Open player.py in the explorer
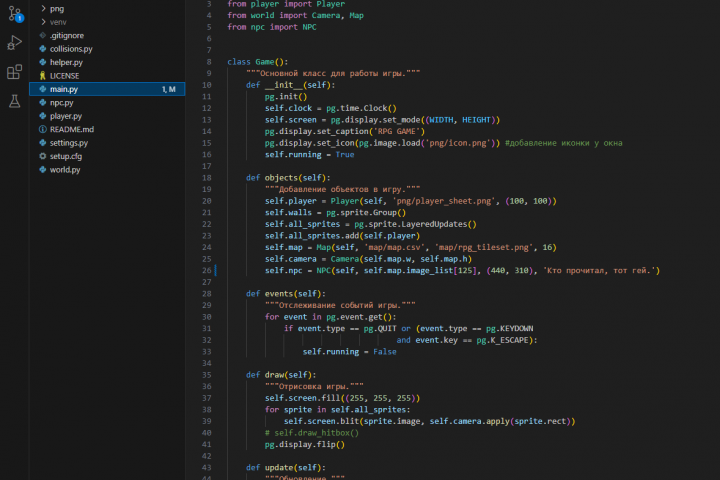 coord(66,116)
